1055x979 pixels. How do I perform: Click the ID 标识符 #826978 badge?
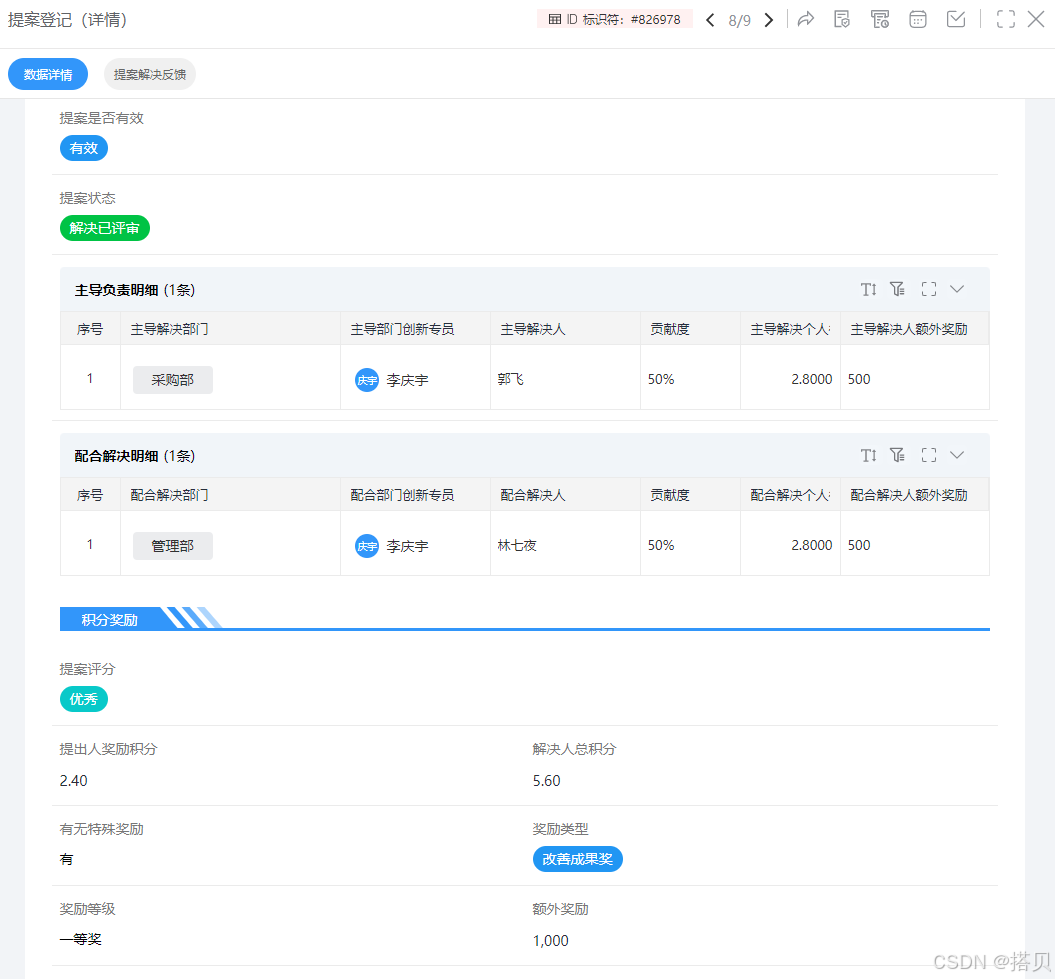coord(615,19)
